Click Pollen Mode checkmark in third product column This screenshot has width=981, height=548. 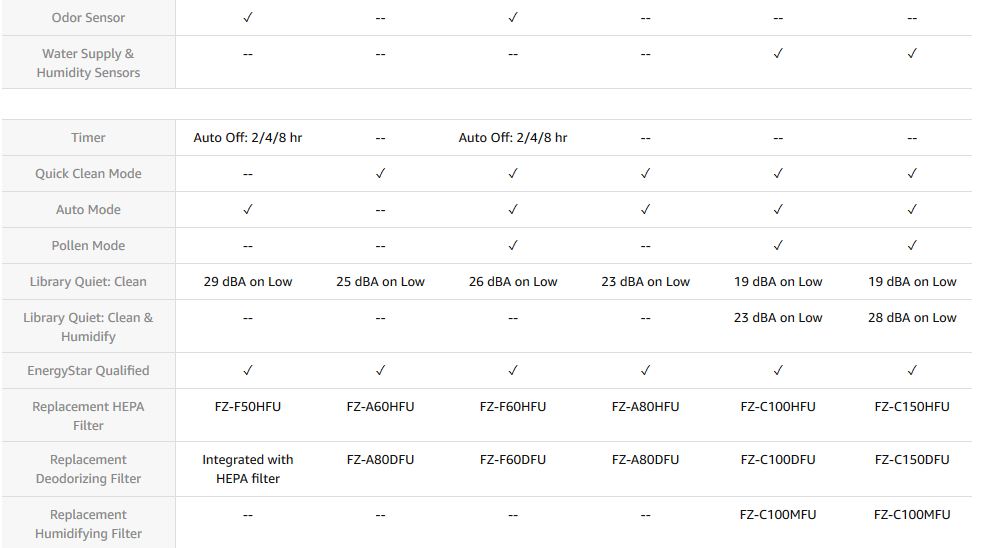[513, 246]
